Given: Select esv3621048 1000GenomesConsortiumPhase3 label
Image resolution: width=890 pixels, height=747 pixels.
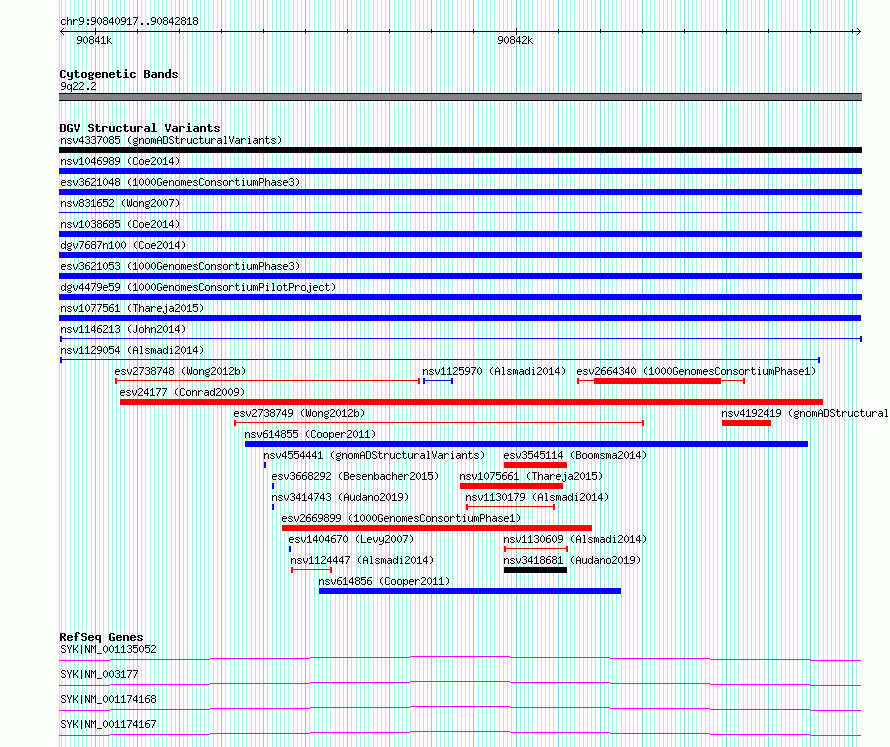Looking at the screenshot, I should click(x=180, y=182).
